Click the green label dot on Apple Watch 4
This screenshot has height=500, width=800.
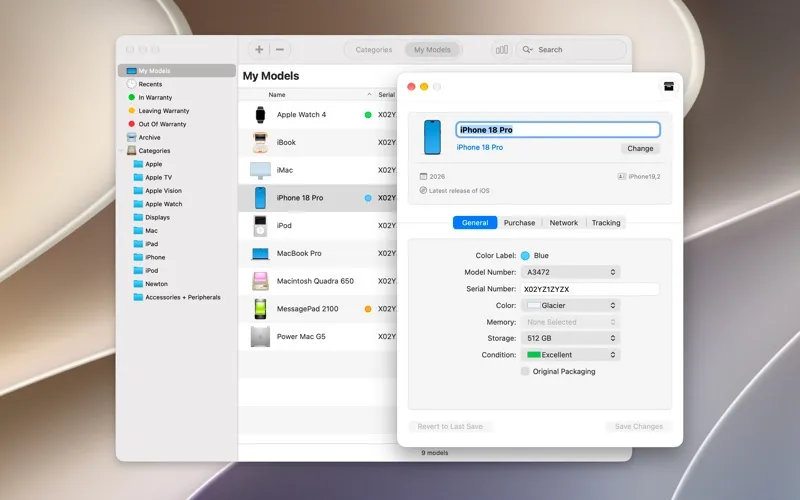point(368,115)
